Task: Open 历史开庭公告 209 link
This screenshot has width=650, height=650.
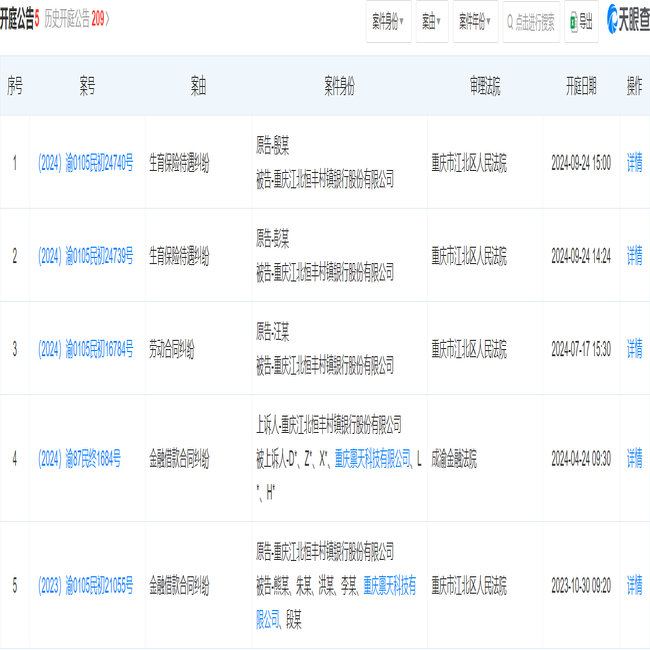Action: point(77,19)
